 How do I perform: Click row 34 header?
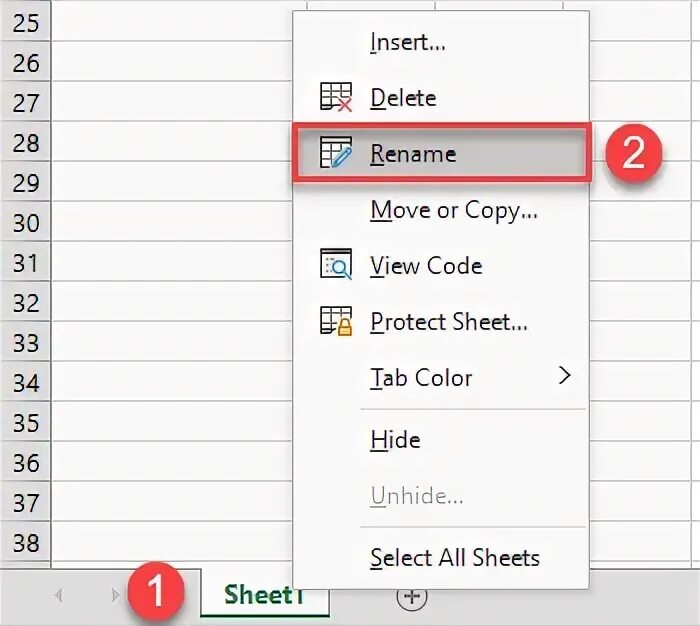click(25, 382)
